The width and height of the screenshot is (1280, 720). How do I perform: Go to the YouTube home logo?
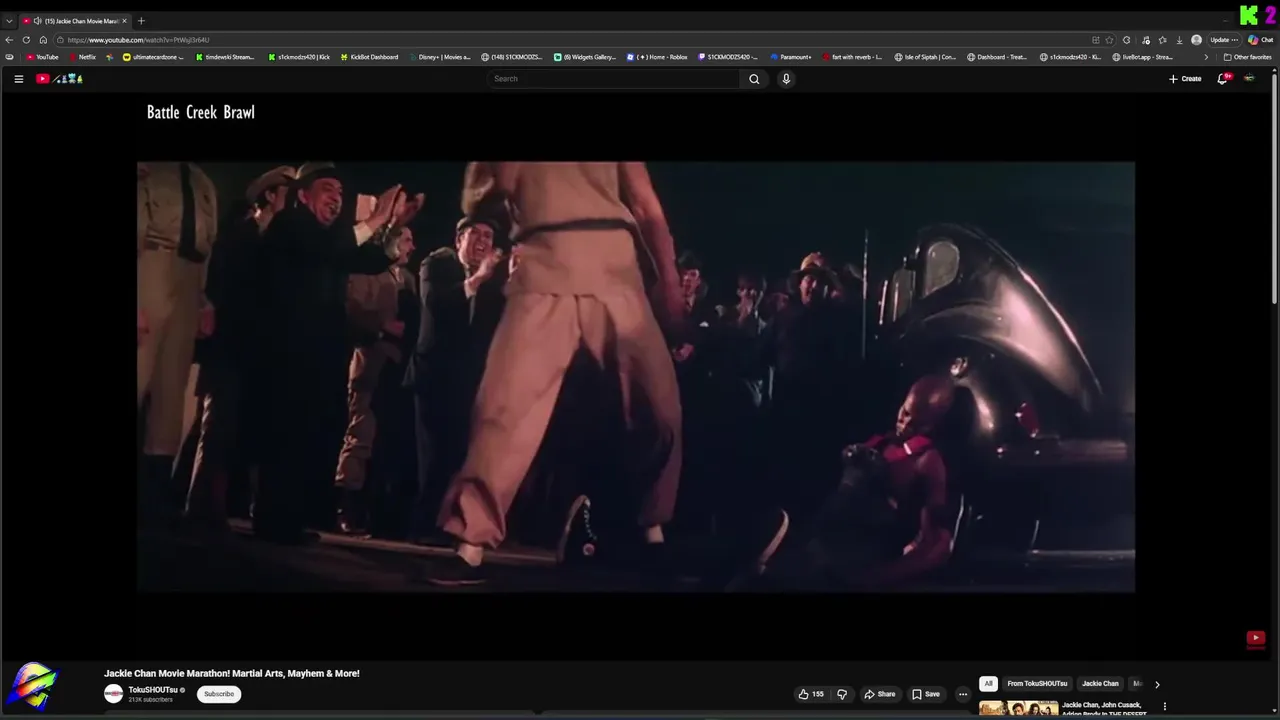[x=59, y=79]
